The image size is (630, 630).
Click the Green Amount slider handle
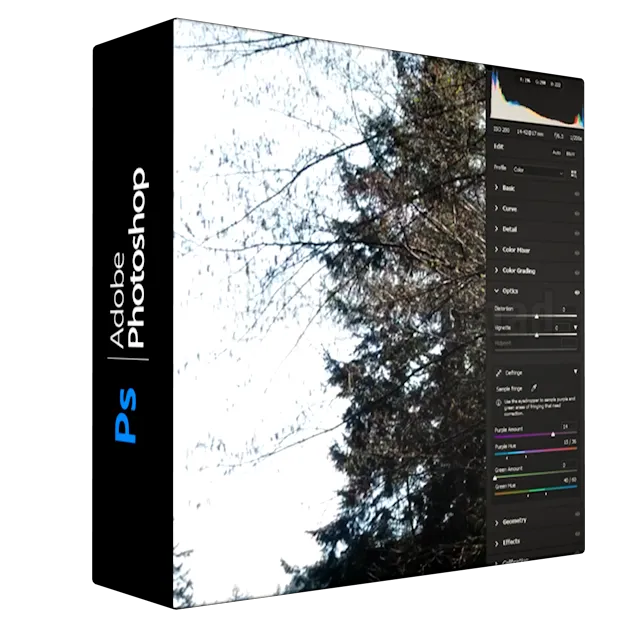(495, 478)
